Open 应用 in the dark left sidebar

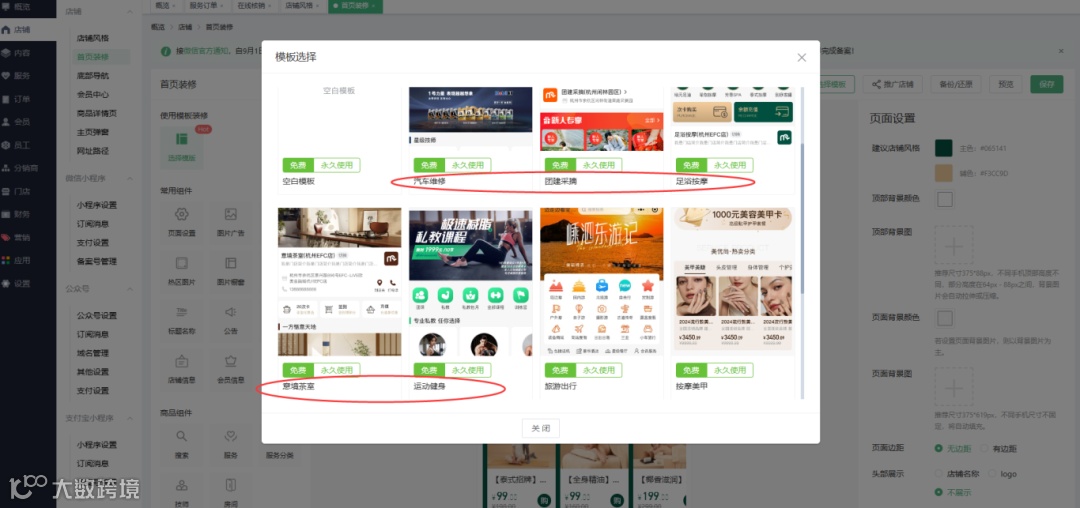pos(17,261)
